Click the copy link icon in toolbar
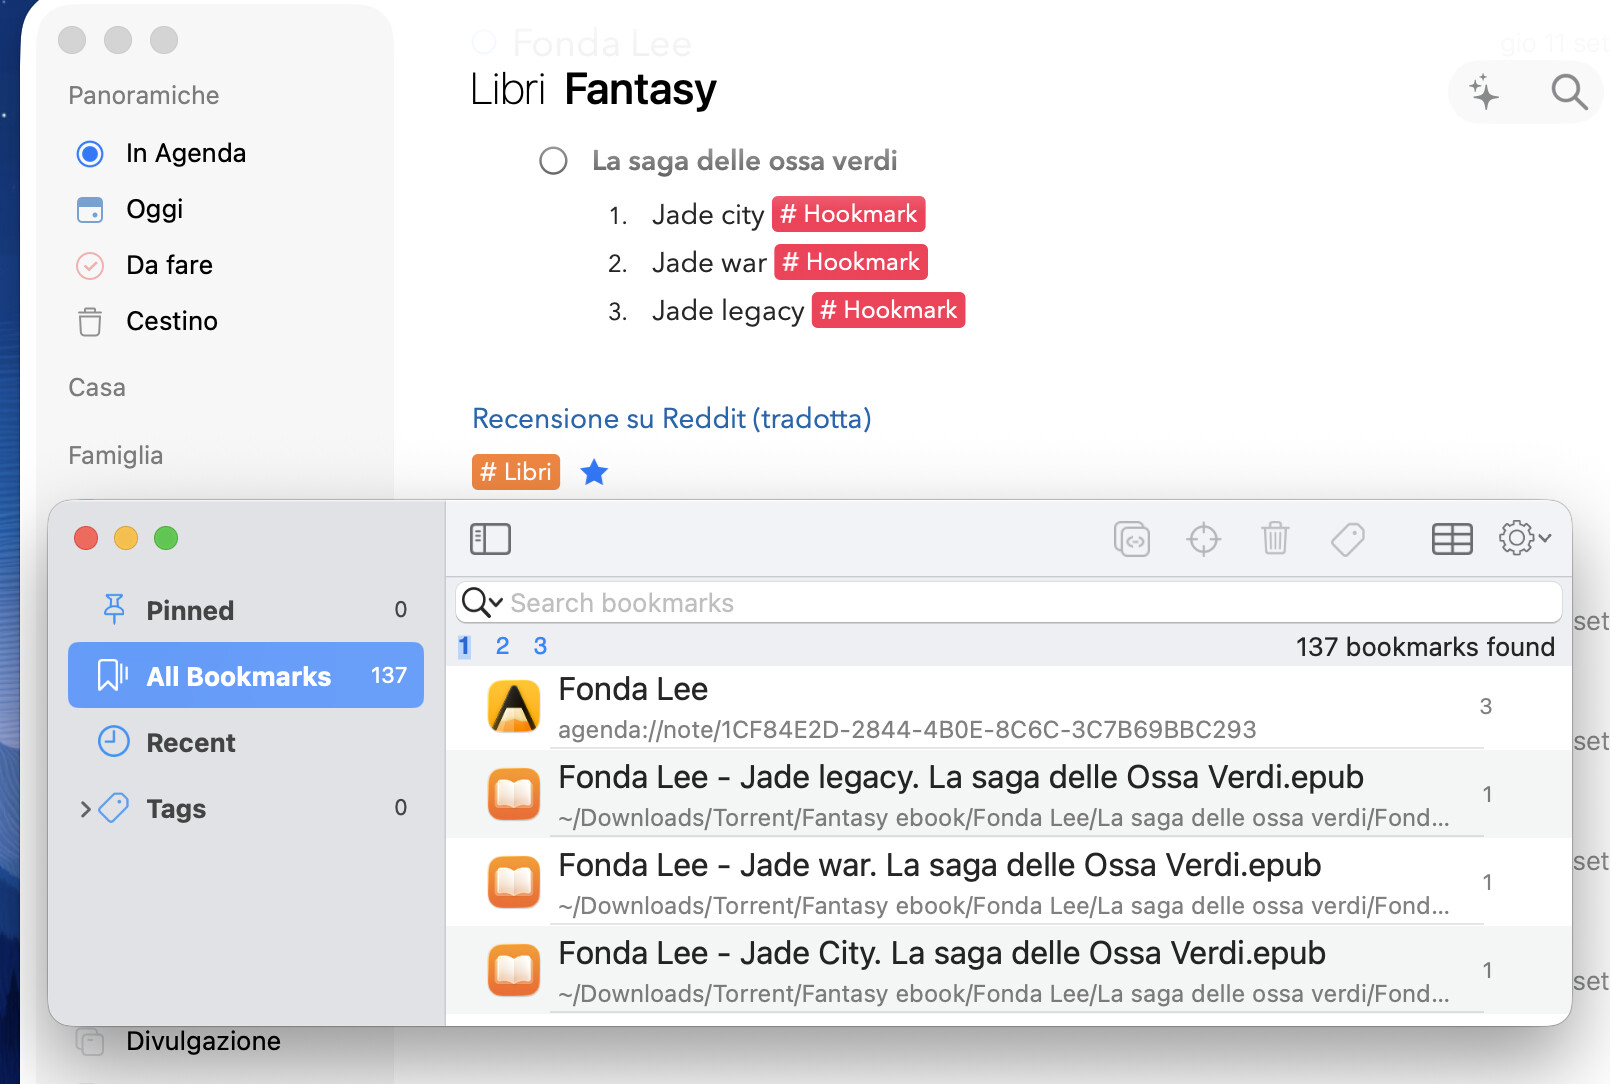Viewport: 1610px width, 1084px height. (x=1131, y=539)
